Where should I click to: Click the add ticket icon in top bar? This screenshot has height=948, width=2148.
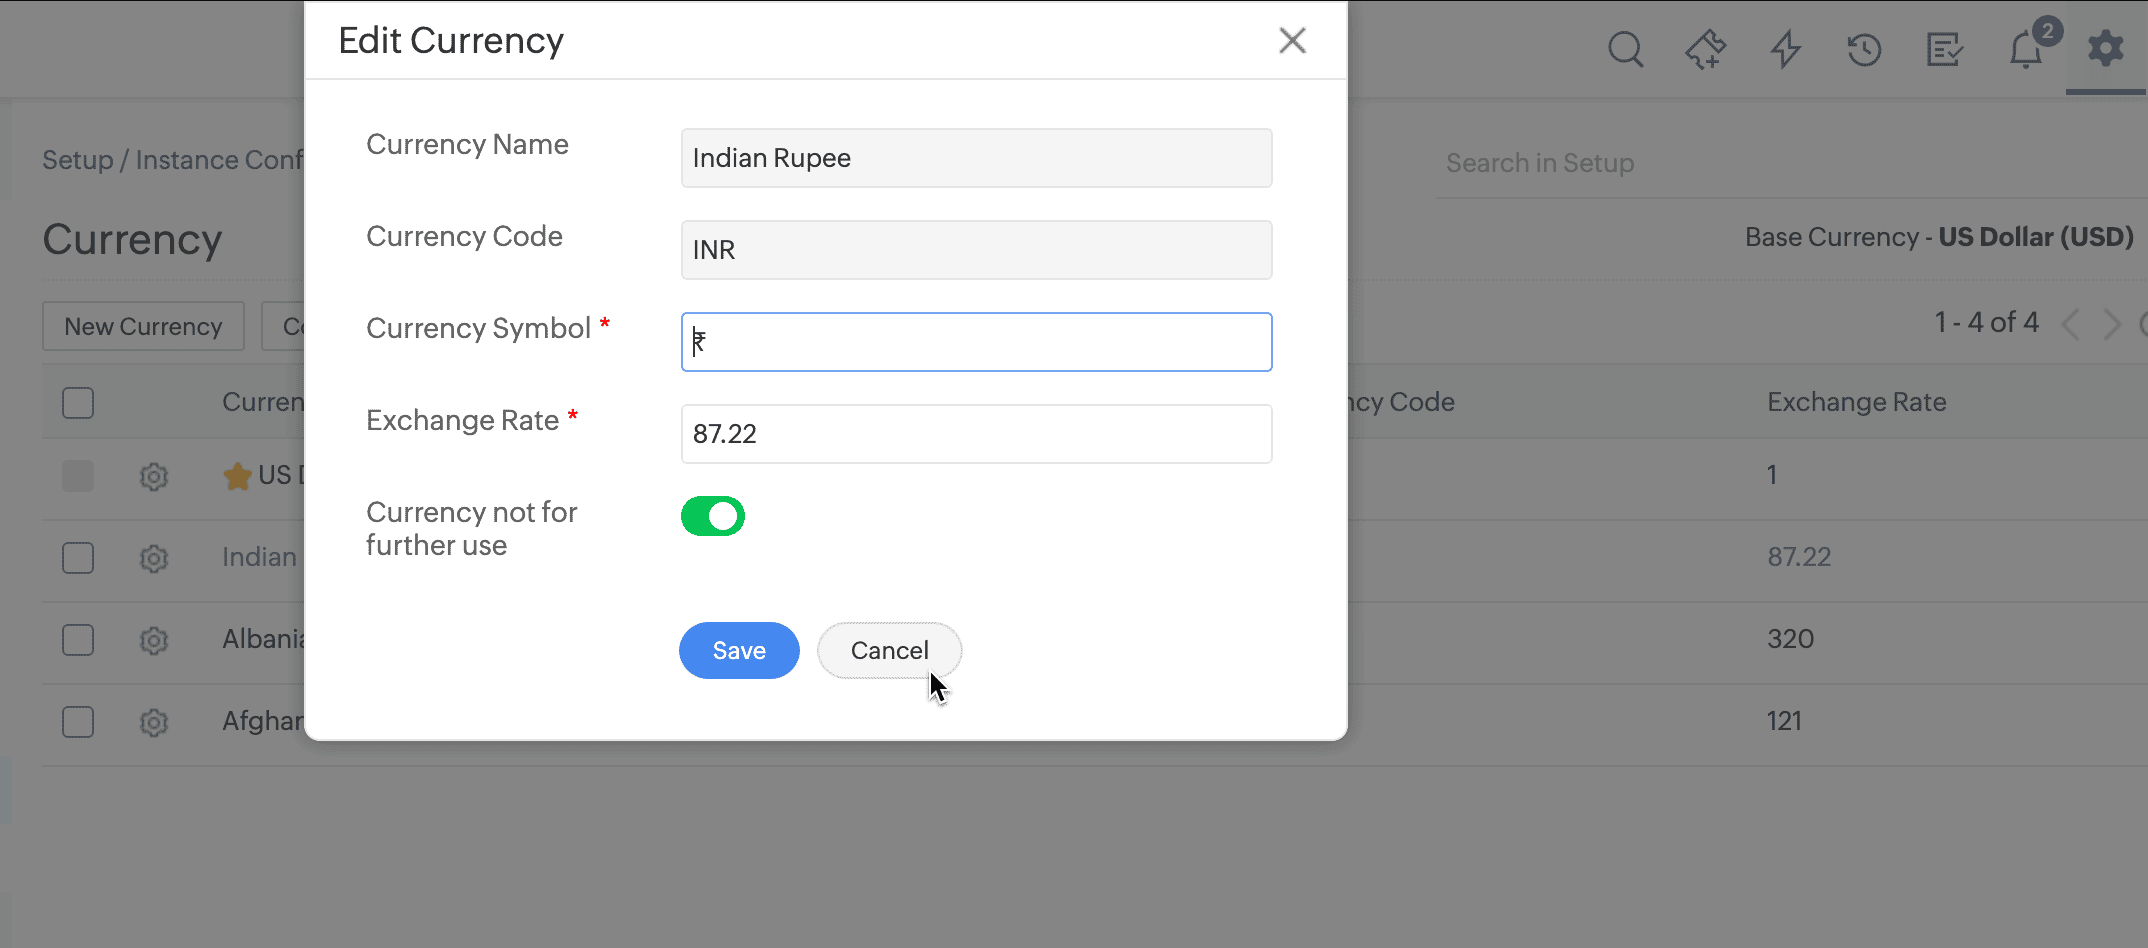[x=1705, y=49]
